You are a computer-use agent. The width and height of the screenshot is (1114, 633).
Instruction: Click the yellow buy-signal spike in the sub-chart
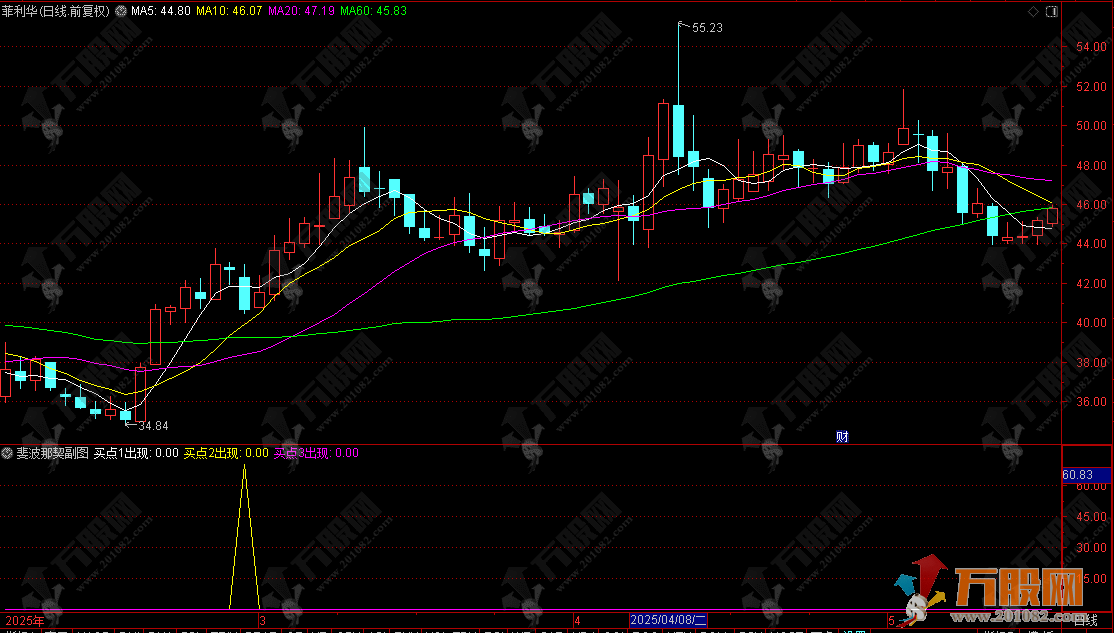click(x=245, y=536)
